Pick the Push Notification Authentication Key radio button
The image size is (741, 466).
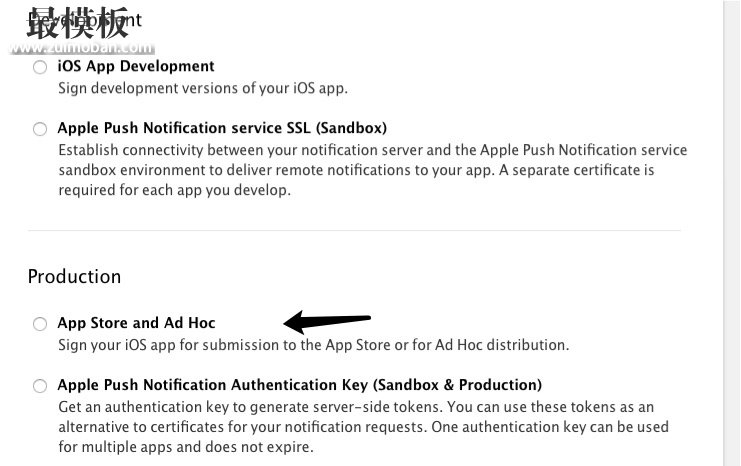point(40,386)
